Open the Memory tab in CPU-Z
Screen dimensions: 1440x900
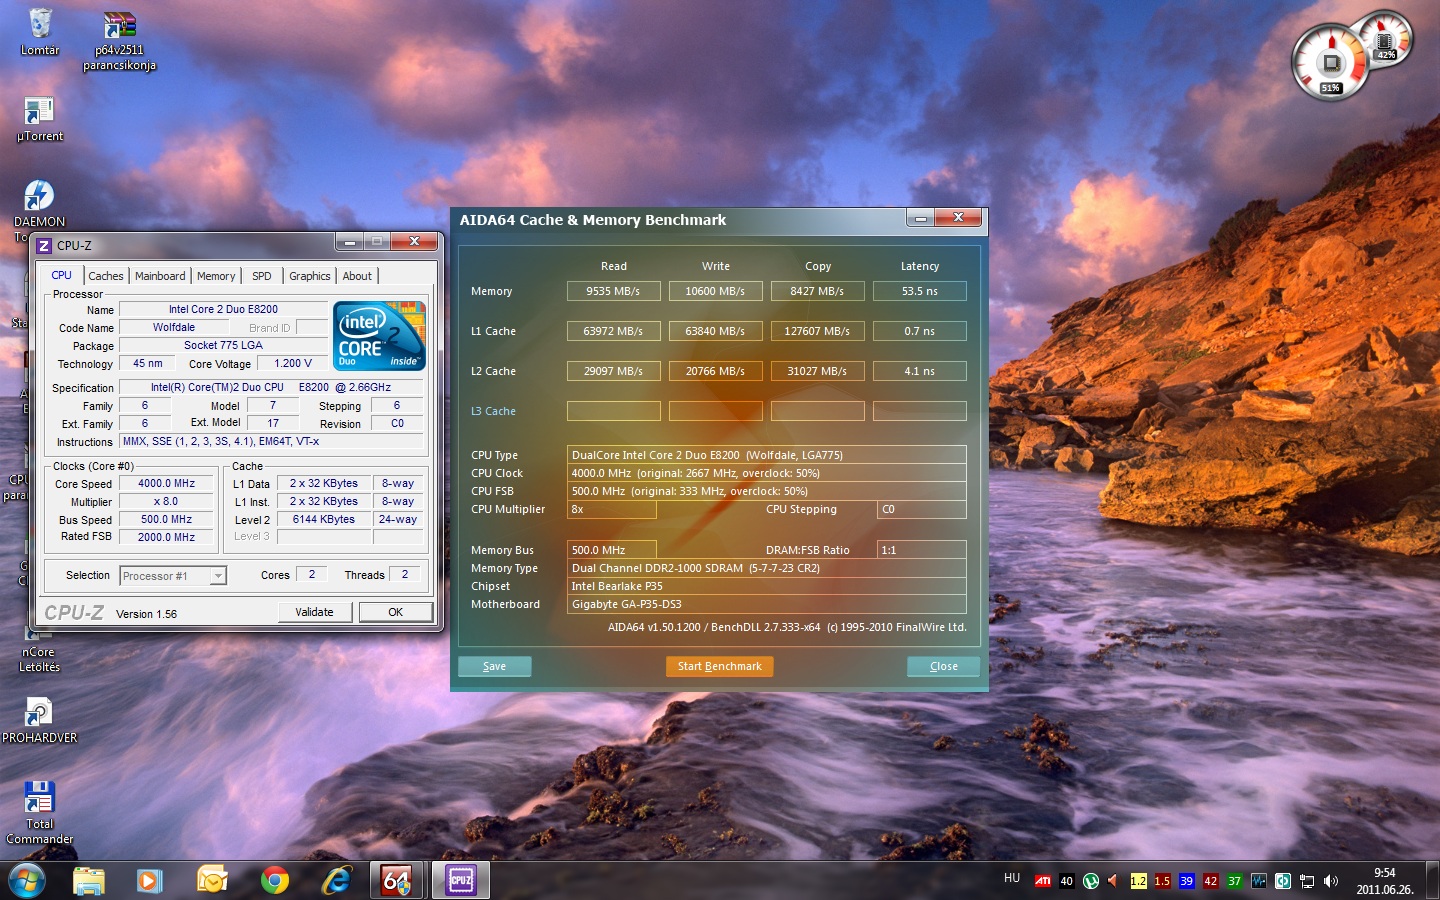[216, 276]
